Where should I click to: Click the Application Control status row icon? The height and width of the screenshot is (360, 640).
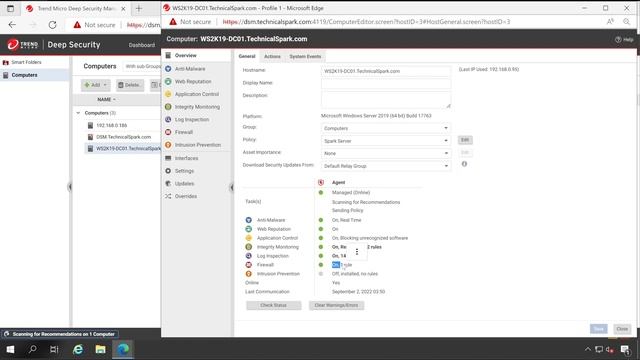click(249, 238)
